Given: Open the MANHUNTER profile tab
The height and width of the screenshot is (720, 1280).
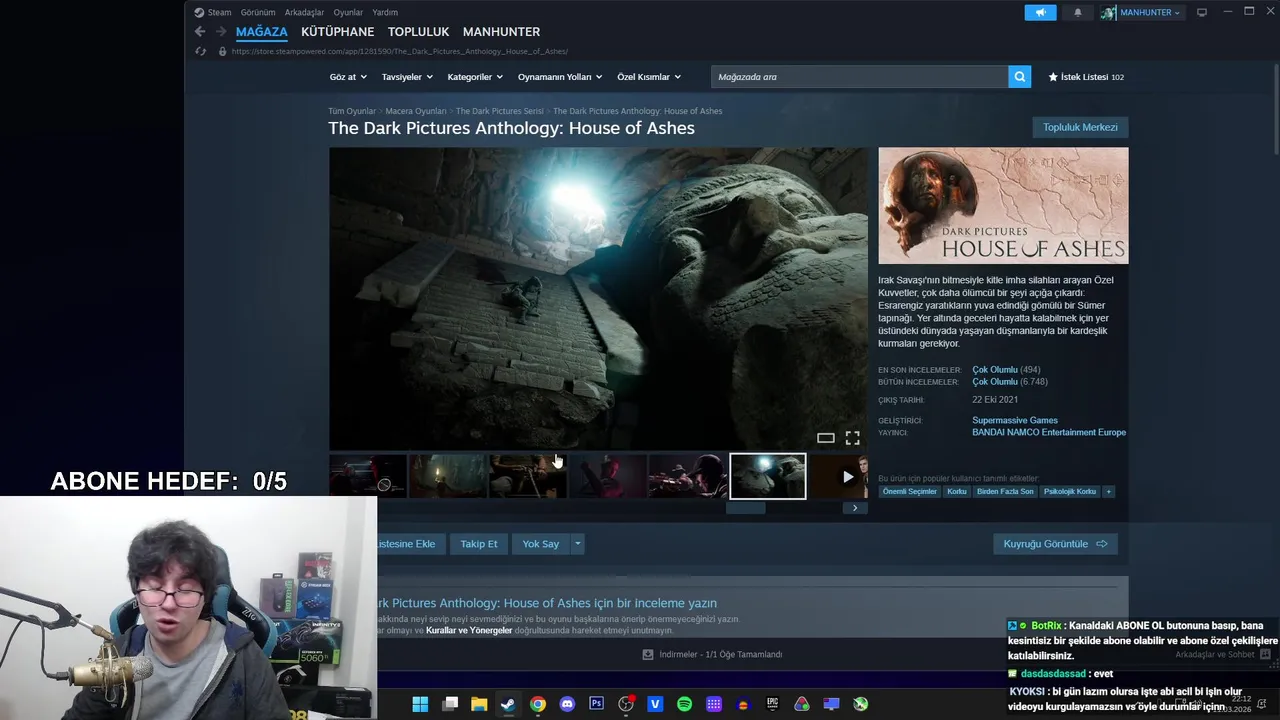Looking at the screenshot, I should point(501,32).
